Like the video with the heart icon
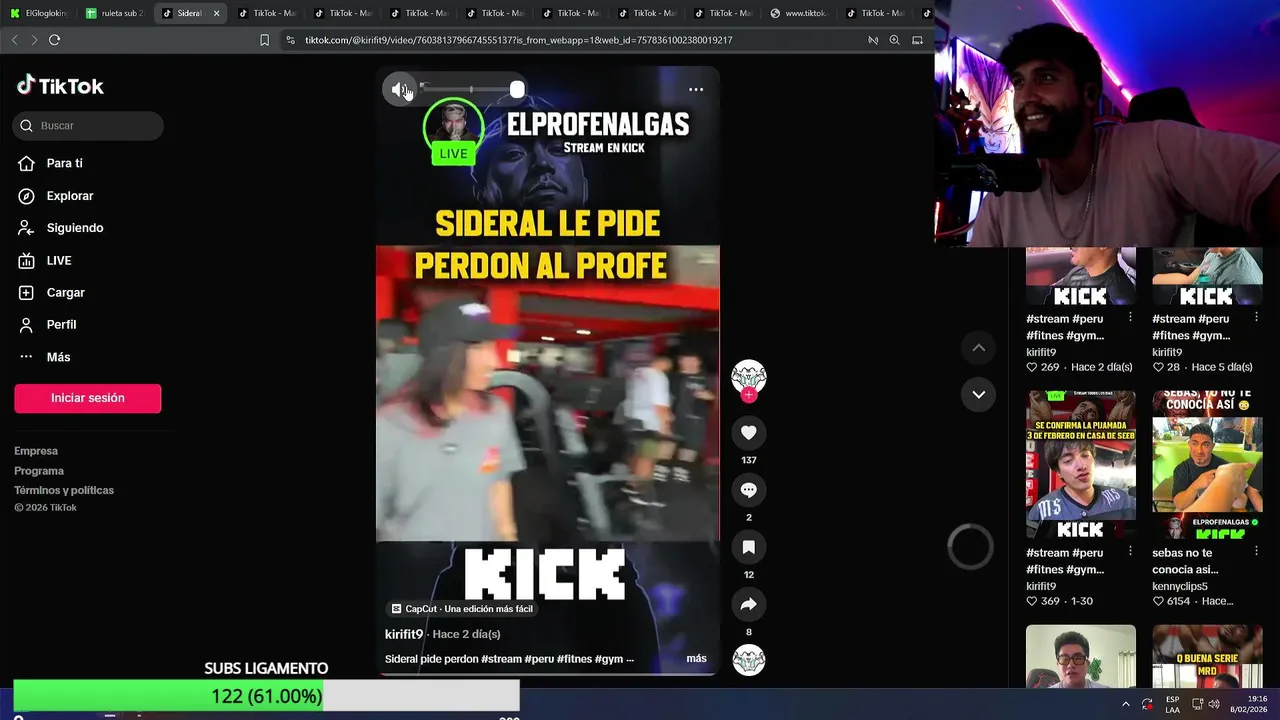The image size is (1280, 720). (748, 432)
